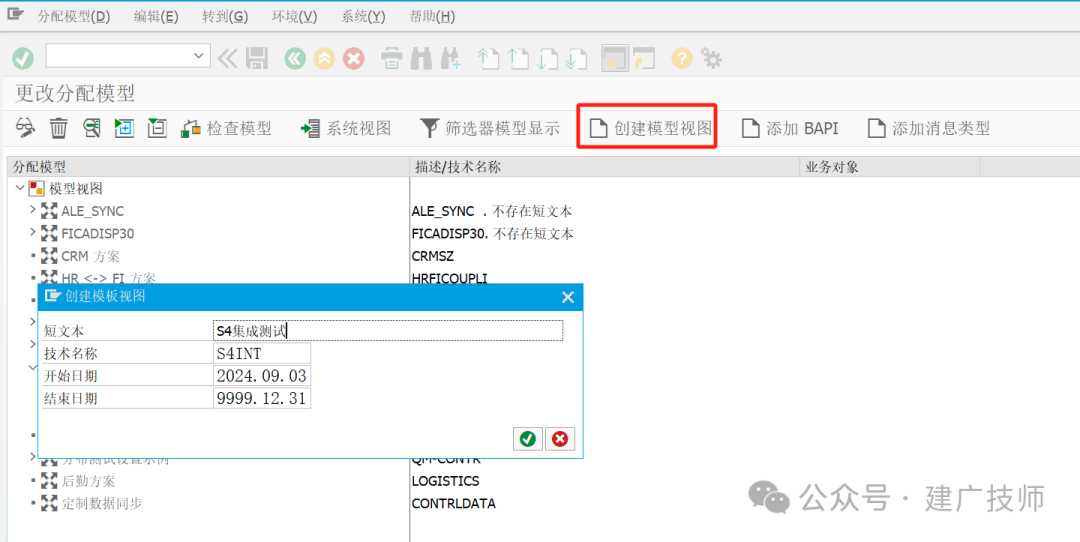
Task: Click the 系统视图 button
Action: pyautogui.click(x=346, y=128)
